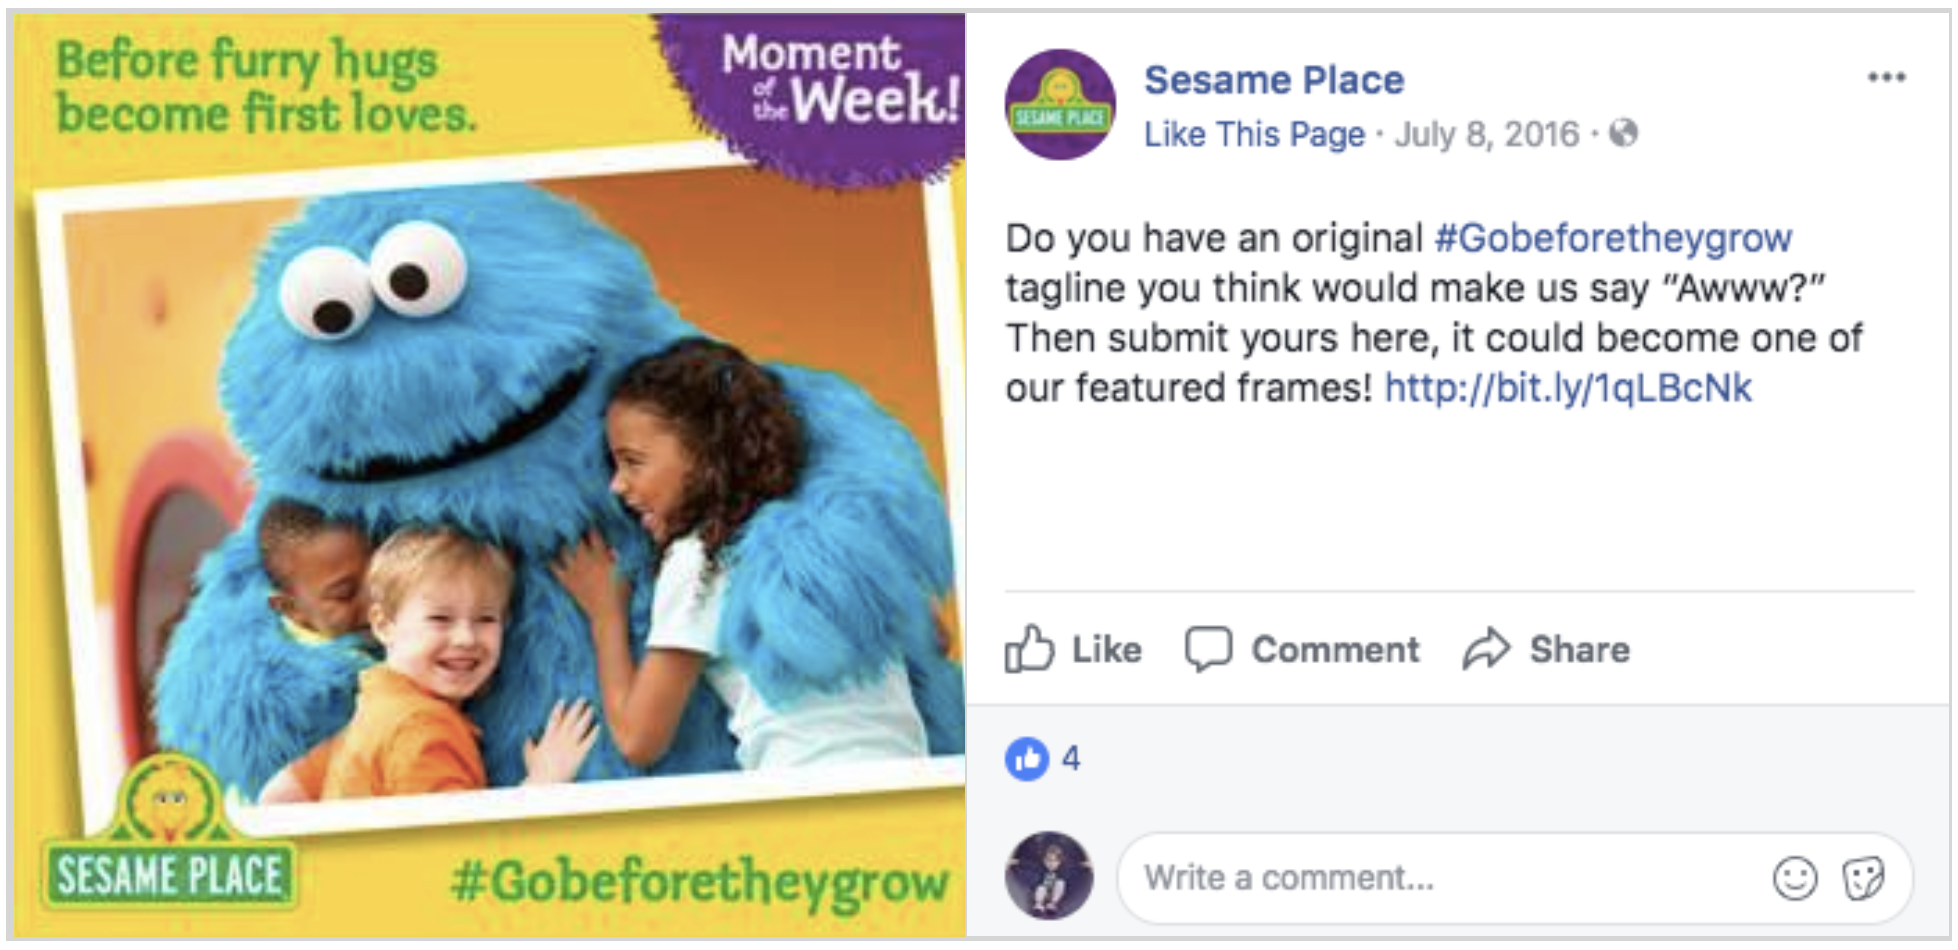Click the Comment speech bubble icon
This screenshot has width=1958, height=950.
pos(1207,650)
